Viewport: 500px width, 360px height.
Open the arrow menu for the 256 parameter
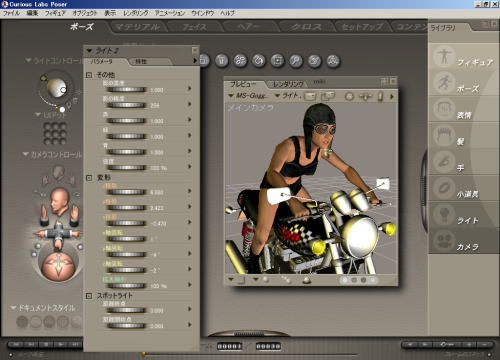190,104
